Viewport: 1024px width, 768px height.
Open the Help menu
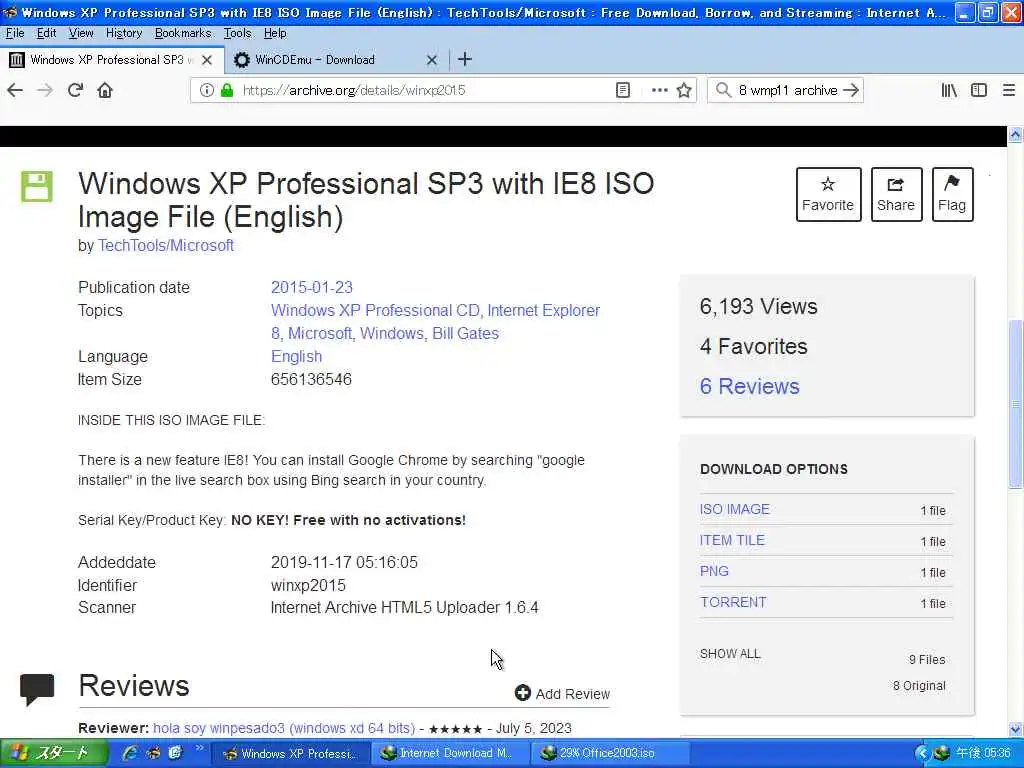click(275, 33)
